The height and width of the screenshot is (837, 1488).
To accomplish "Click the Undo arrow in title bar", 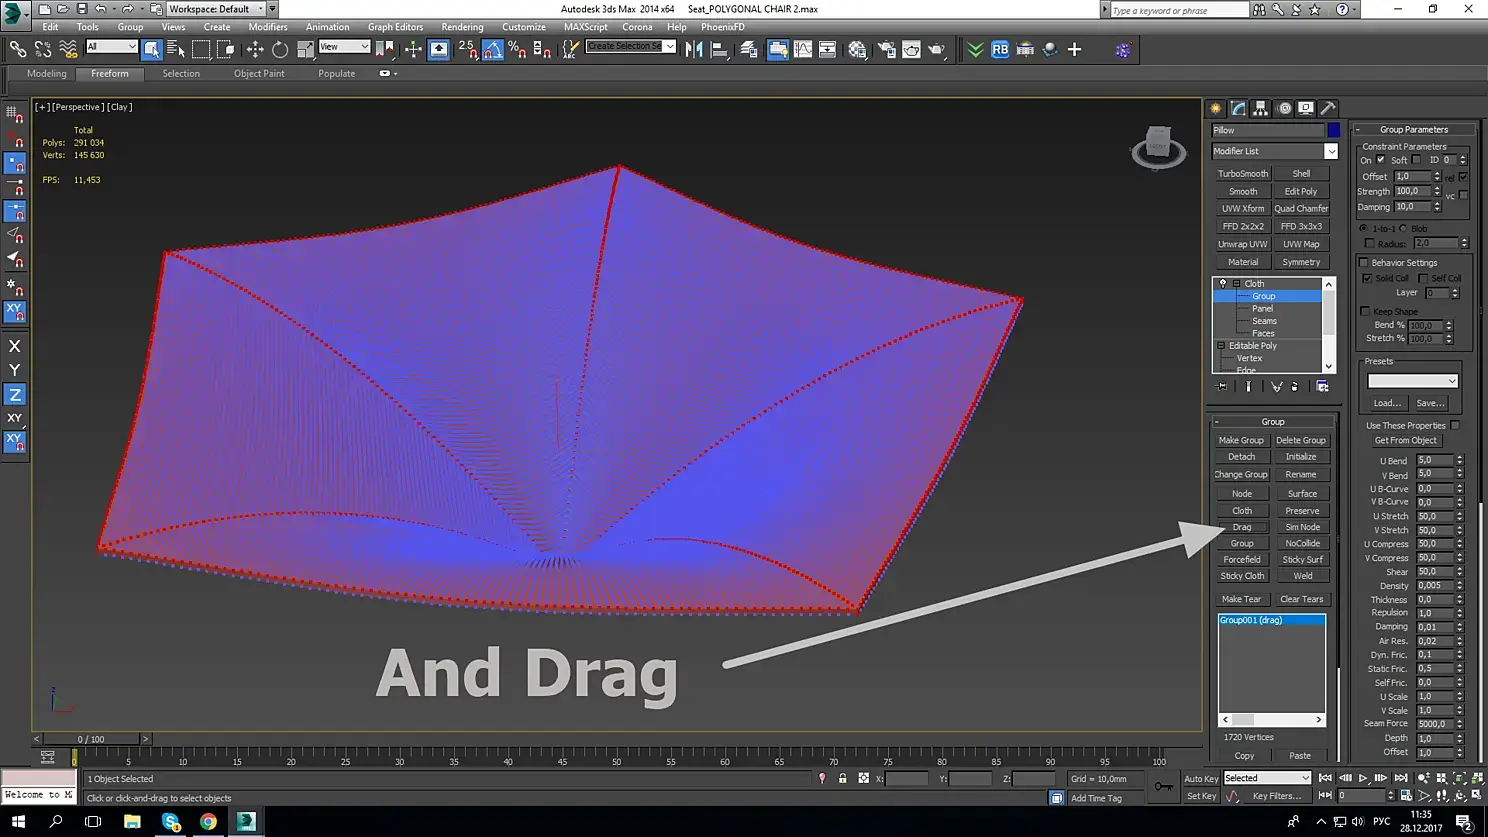I will point(100,9).
